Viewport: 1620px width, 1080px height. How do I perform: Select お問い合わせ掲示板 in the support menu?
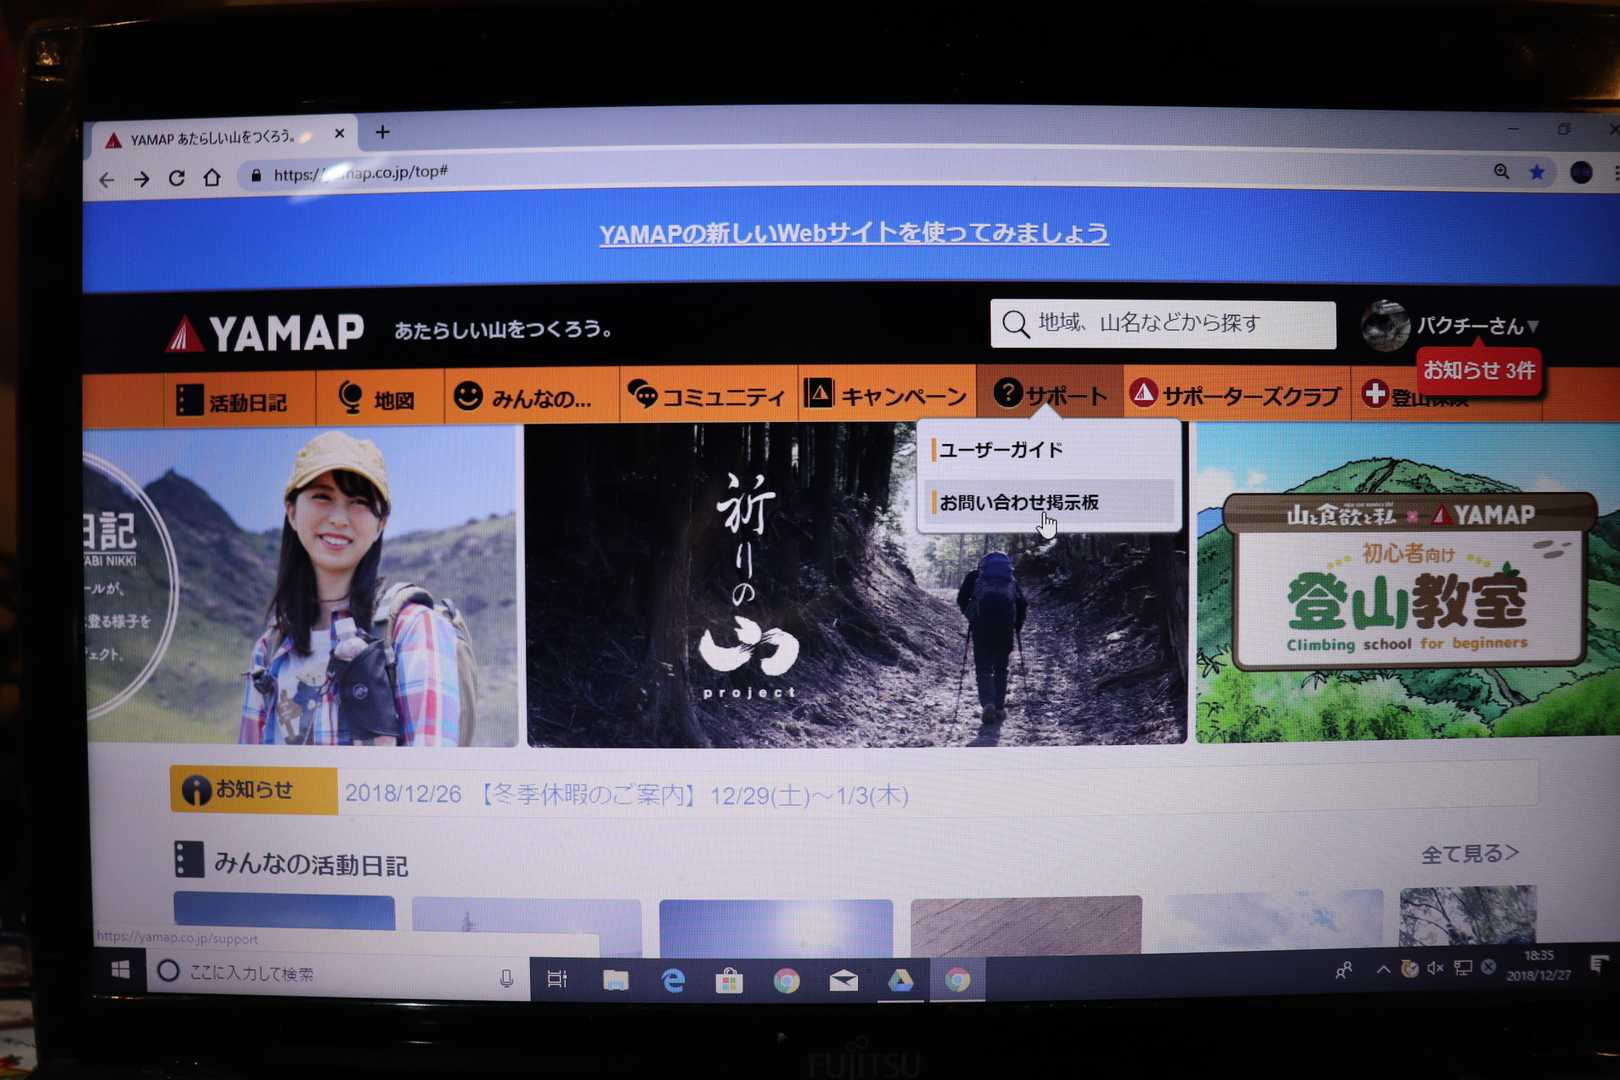point(1018,502)
